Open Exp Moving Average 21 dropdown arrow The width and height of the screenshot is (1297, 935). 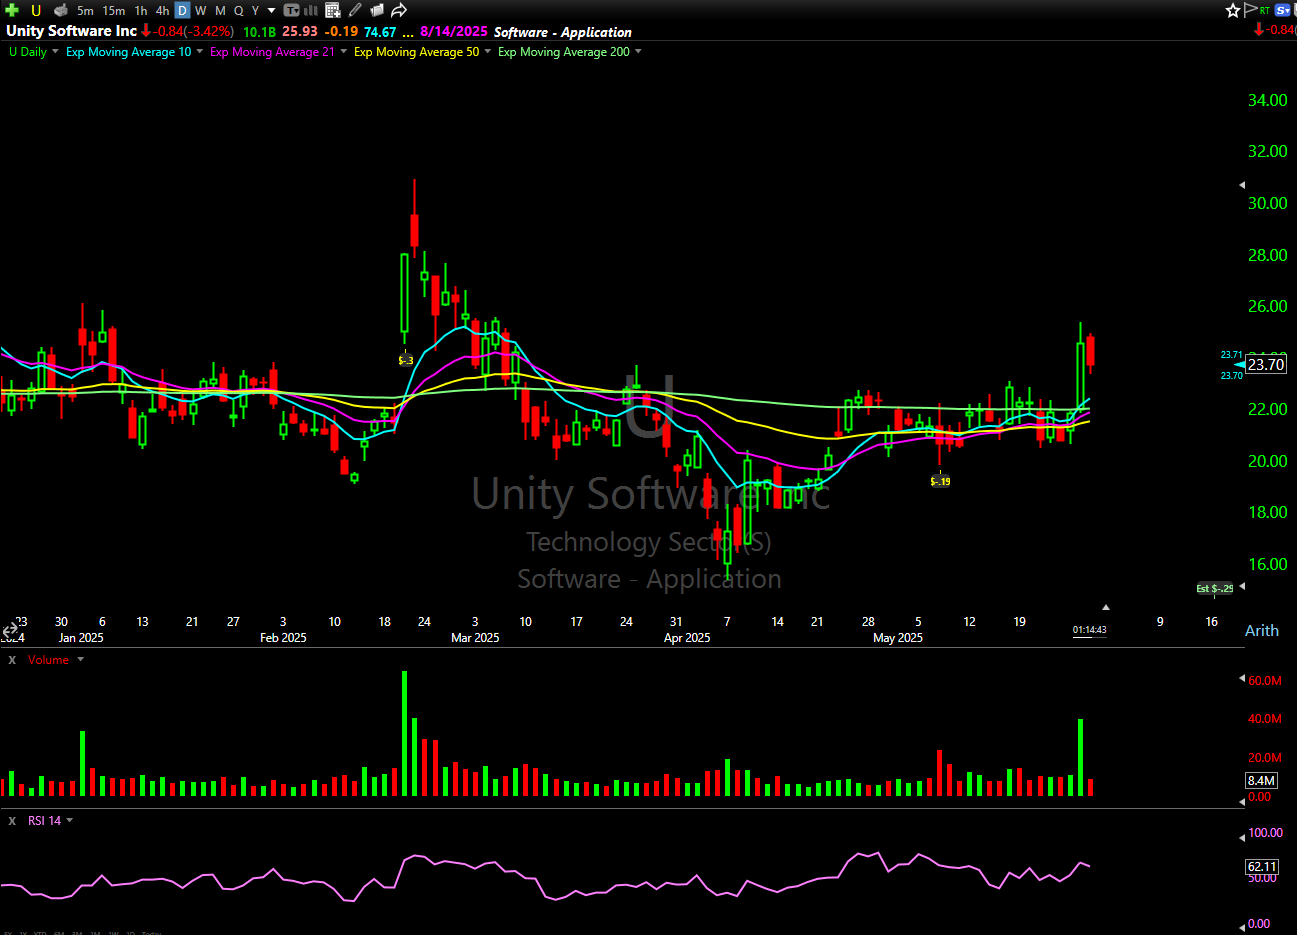[344, 52]
